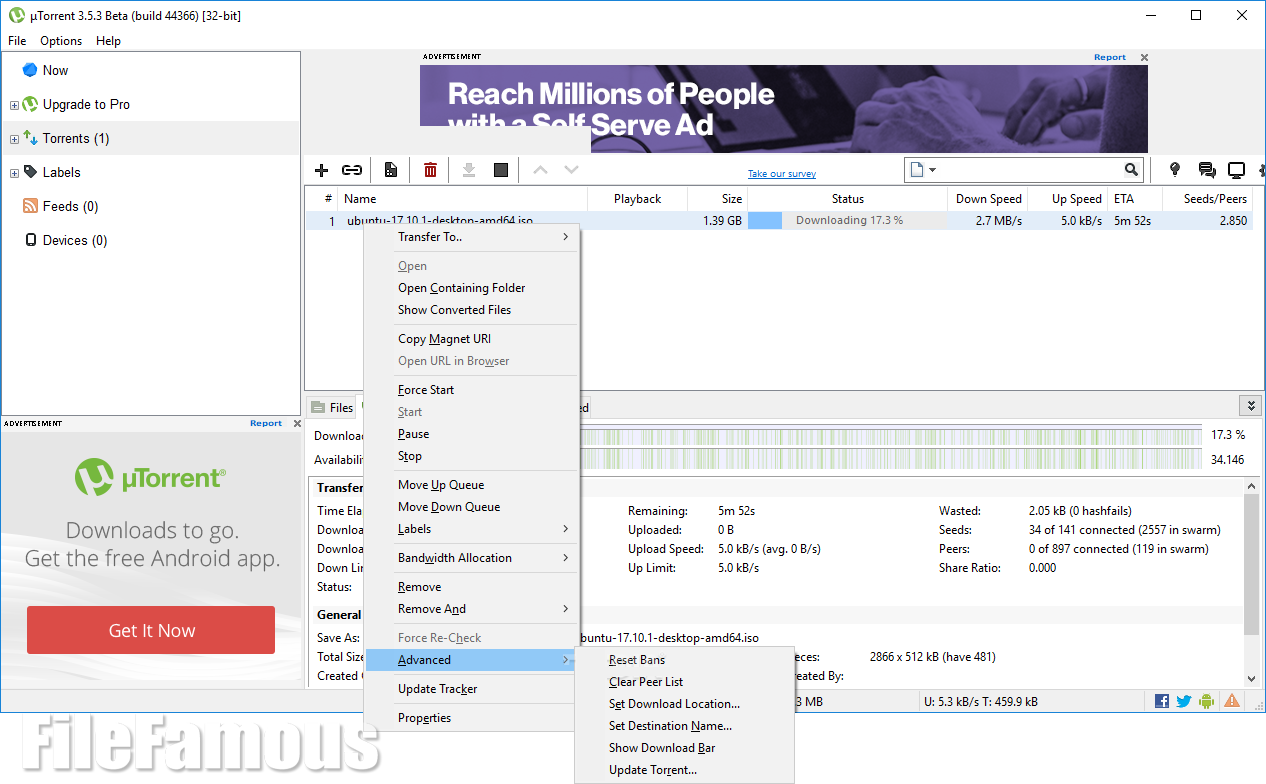This screenshot has height=784, width=1266.
Task: Click the chat bubbles icon in the toolbar
Action: coord(1207,170)
